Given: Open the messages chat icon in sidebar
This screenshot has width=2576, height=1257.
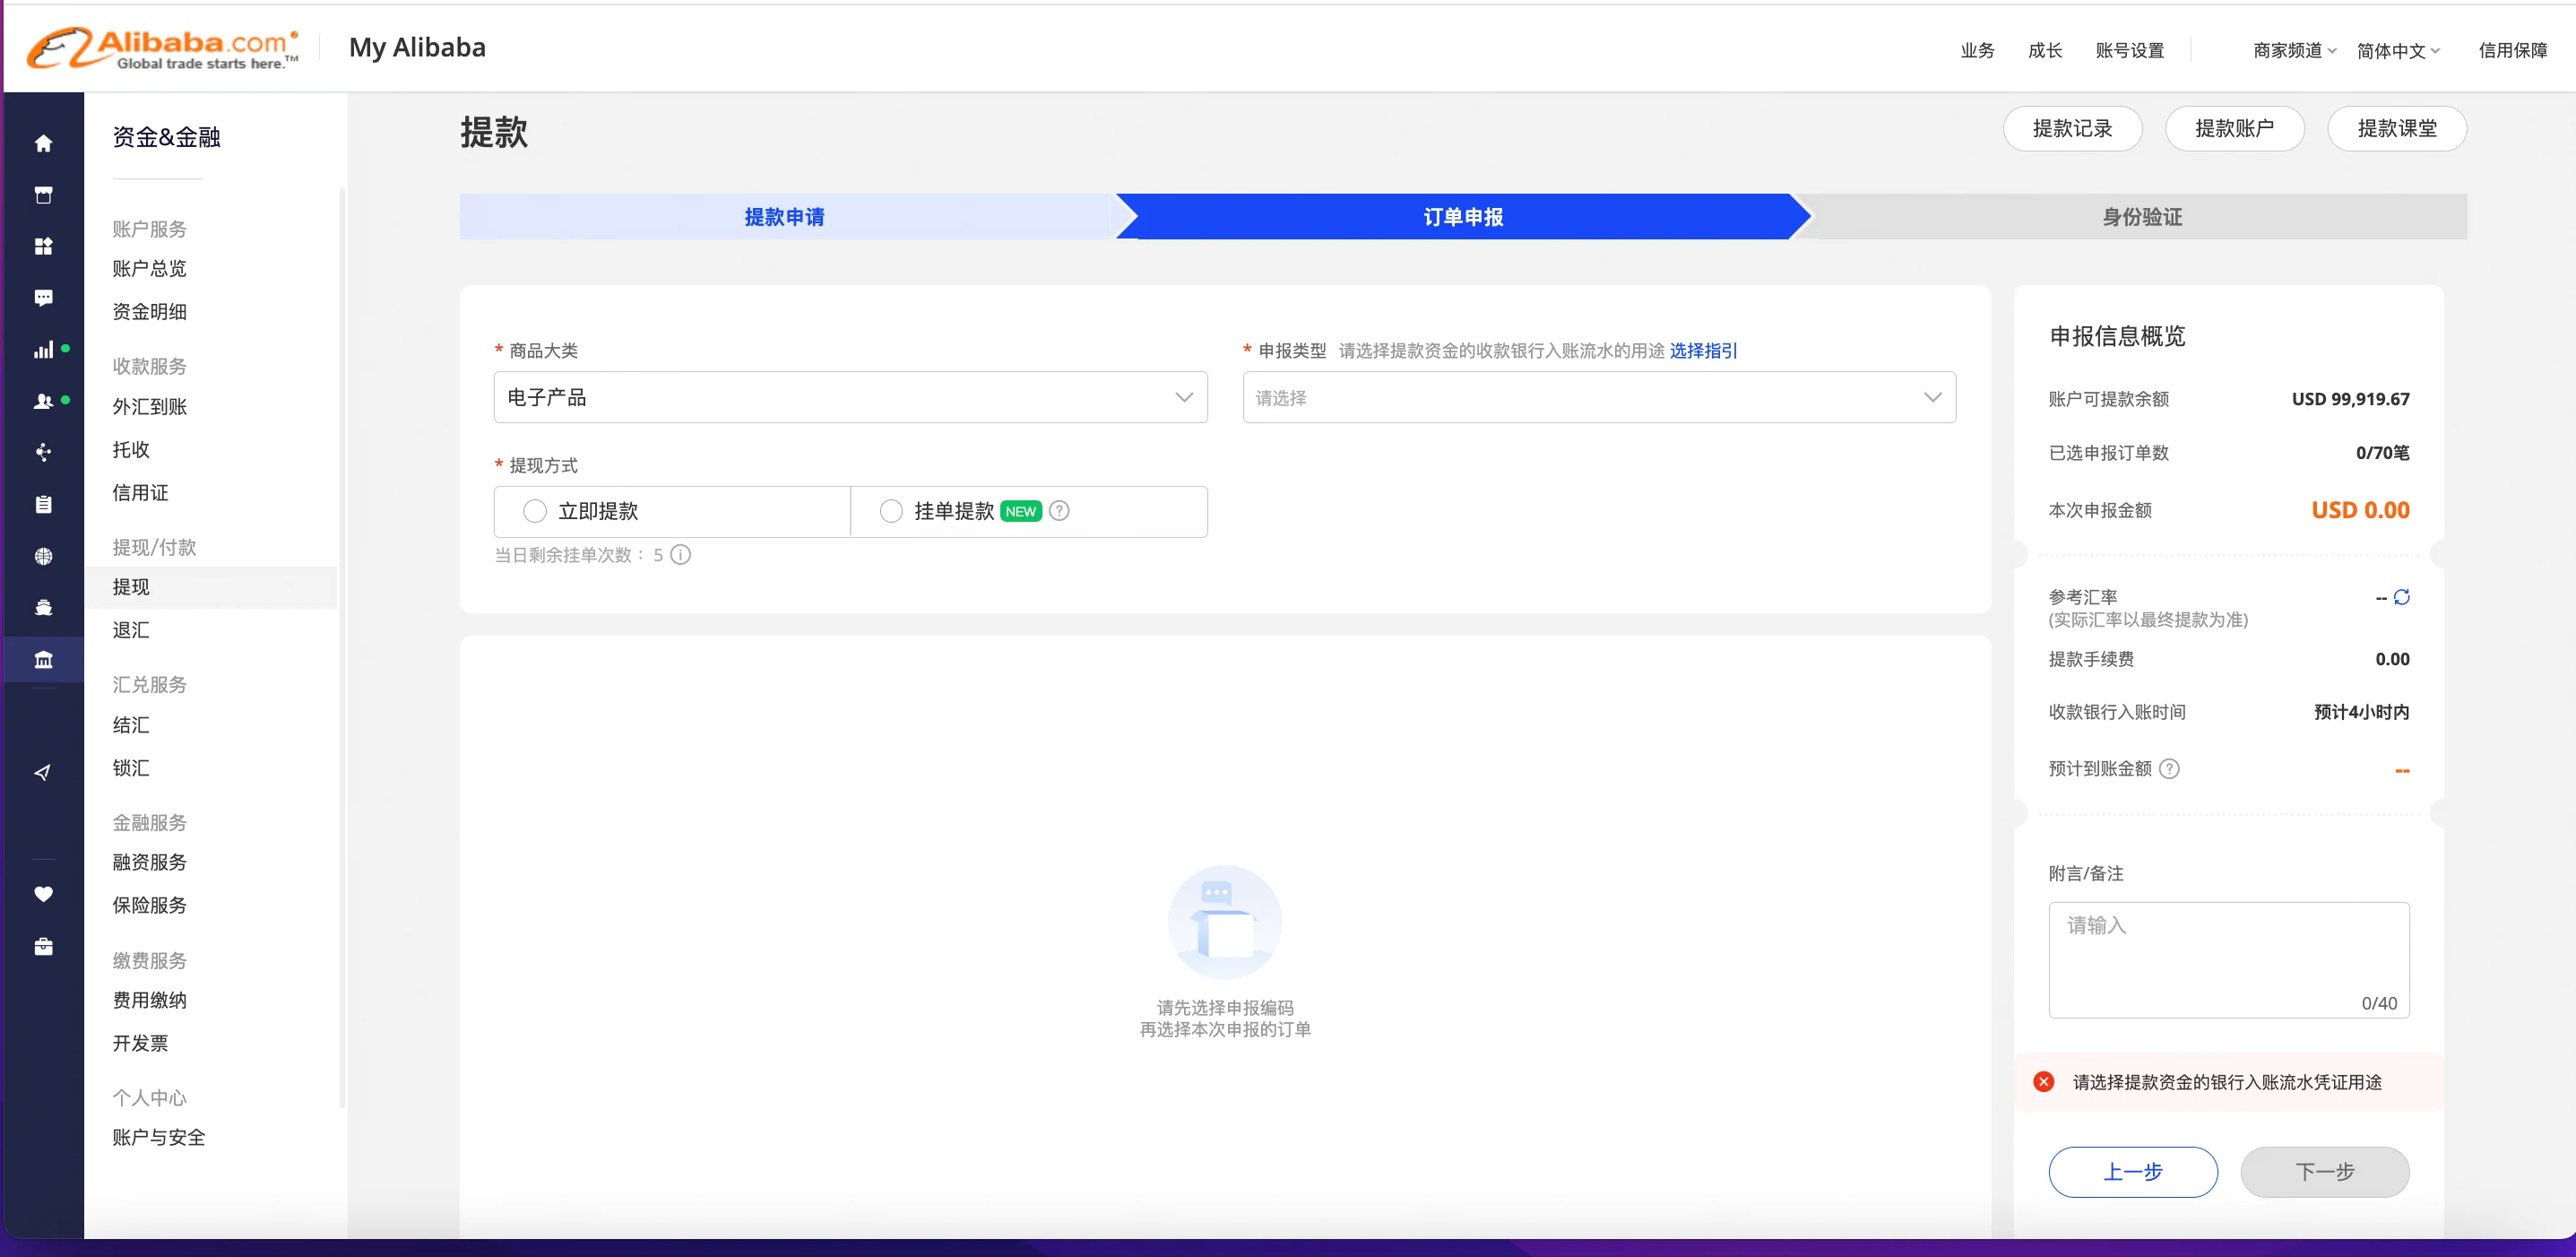Looking at the screenshot, I should click(x=43, y=298).
